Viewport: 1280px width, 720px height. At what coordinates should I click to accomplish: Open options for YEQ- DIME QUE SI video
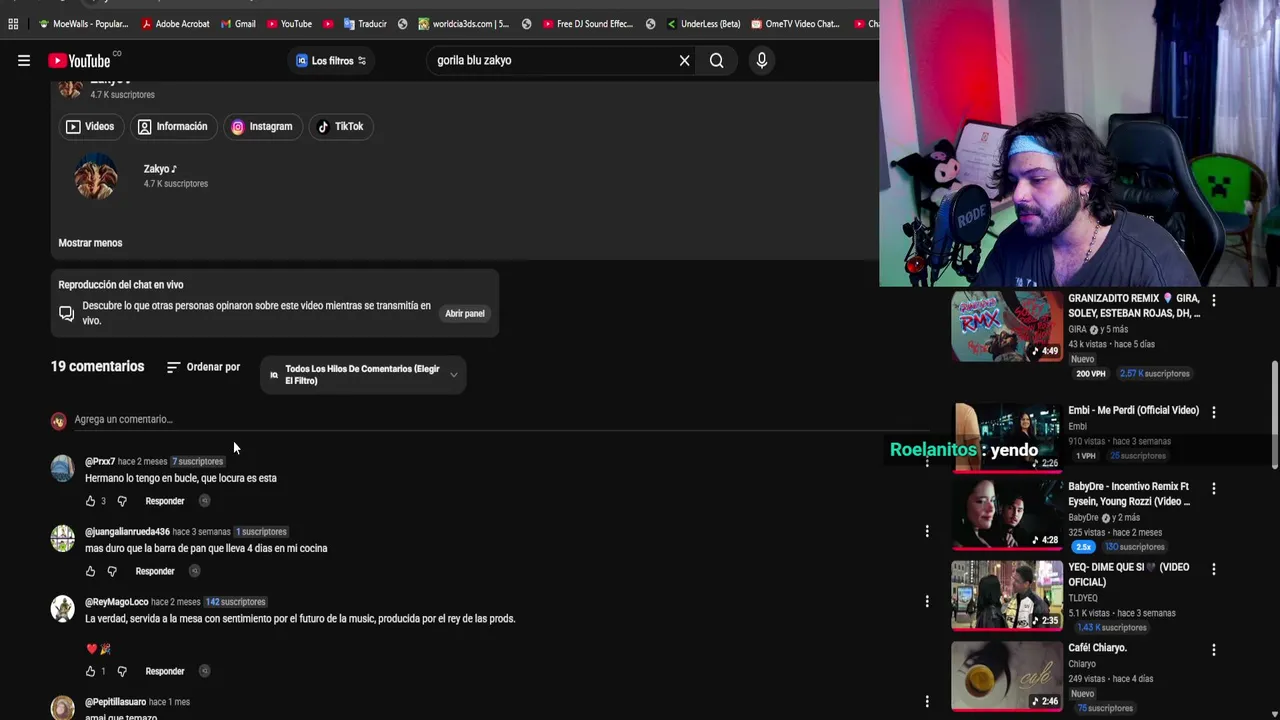[x=1214, y=569]
